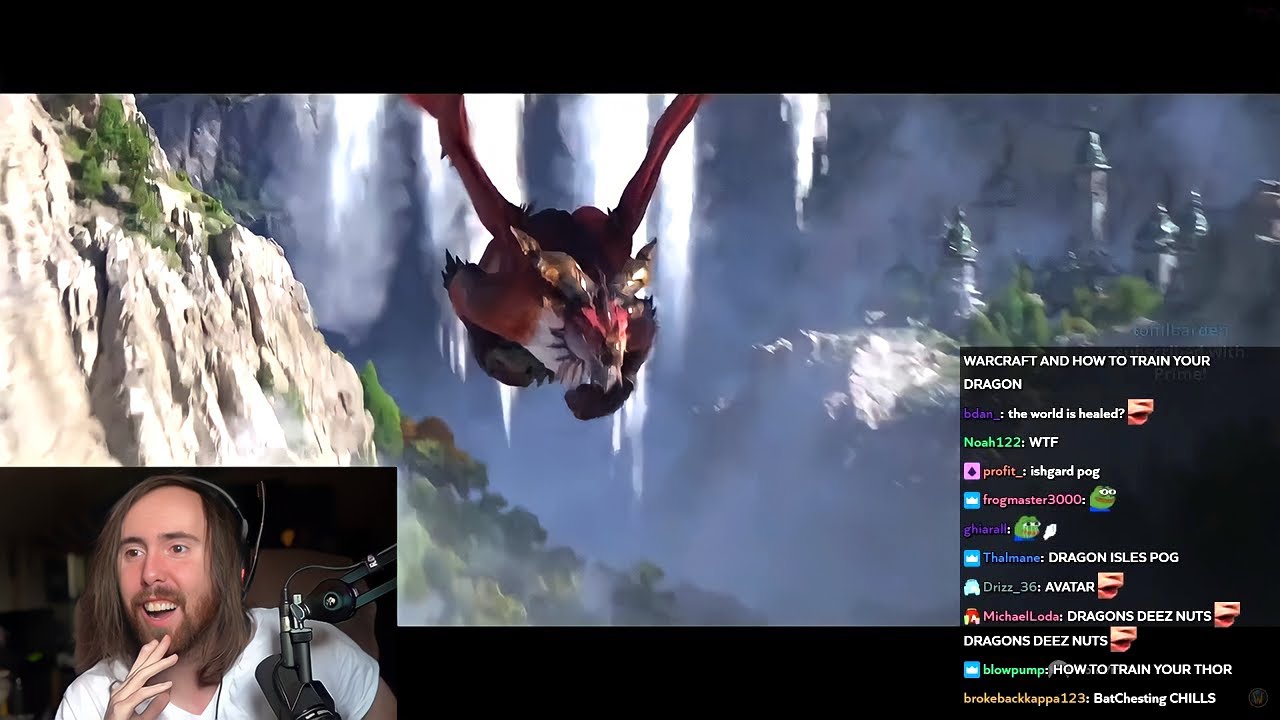1280x720 pixels.
Task: Click the Pepe emote in ghiarall's message
Action: [1027, 527]
